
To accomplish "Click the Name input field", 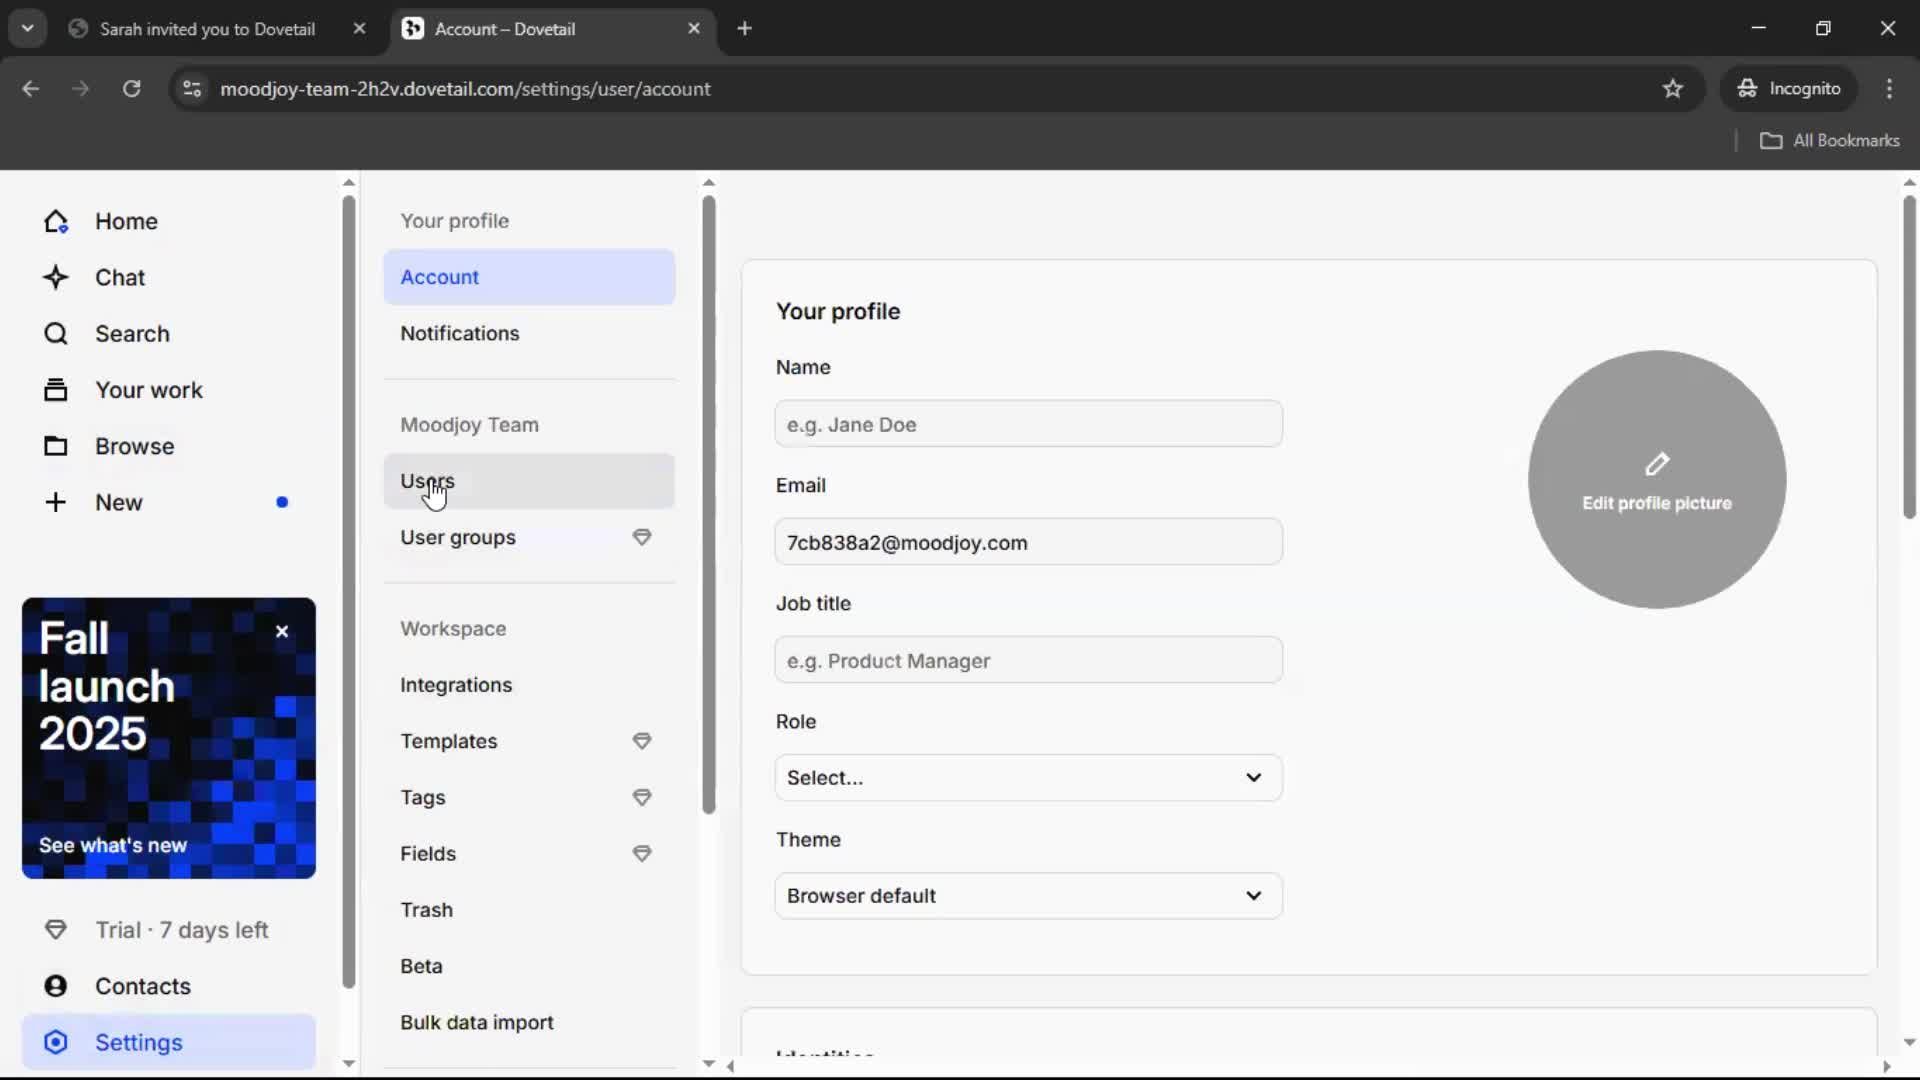I will (1028, 424).
